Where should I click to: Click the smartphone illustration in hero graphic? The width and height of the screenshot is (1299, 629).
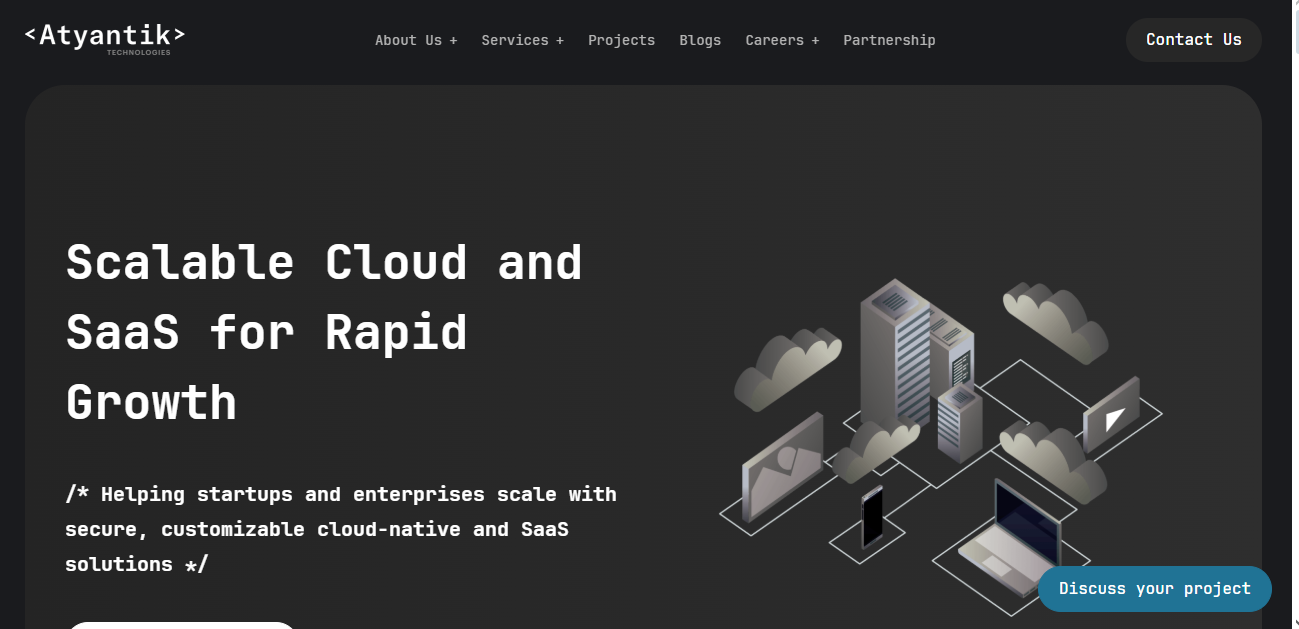pyautogui.click(x=872, y=516)
